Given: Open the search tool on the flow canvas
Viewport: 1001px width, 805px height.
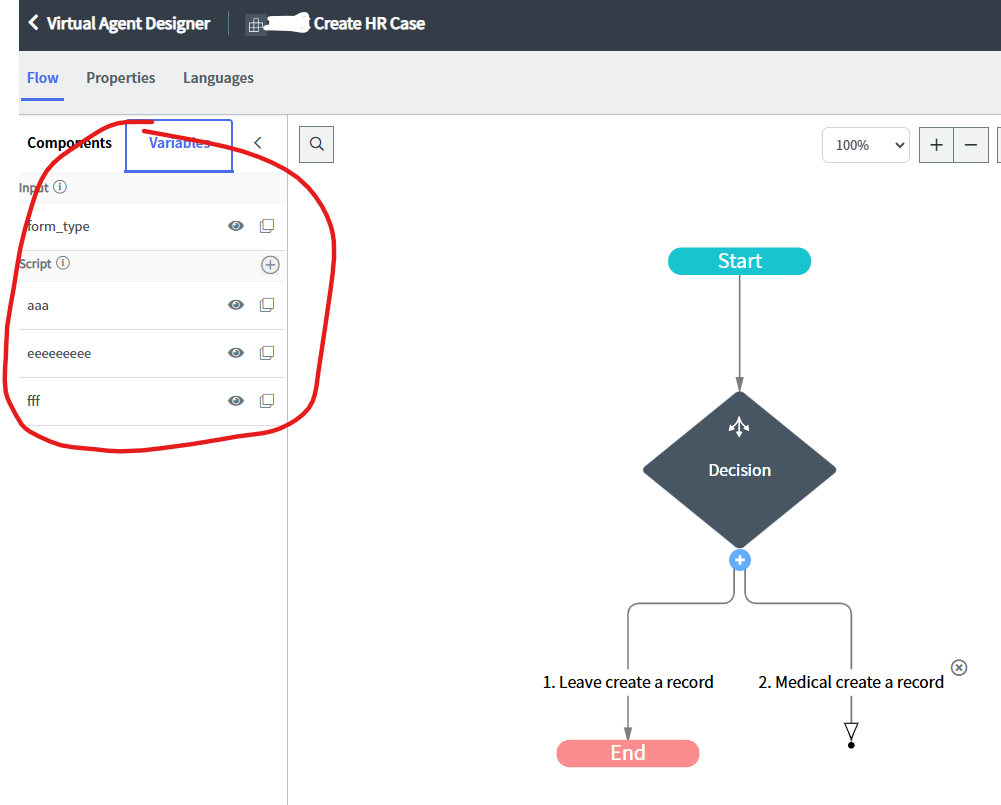Looking at the screenshot, I should coord(316,144).
